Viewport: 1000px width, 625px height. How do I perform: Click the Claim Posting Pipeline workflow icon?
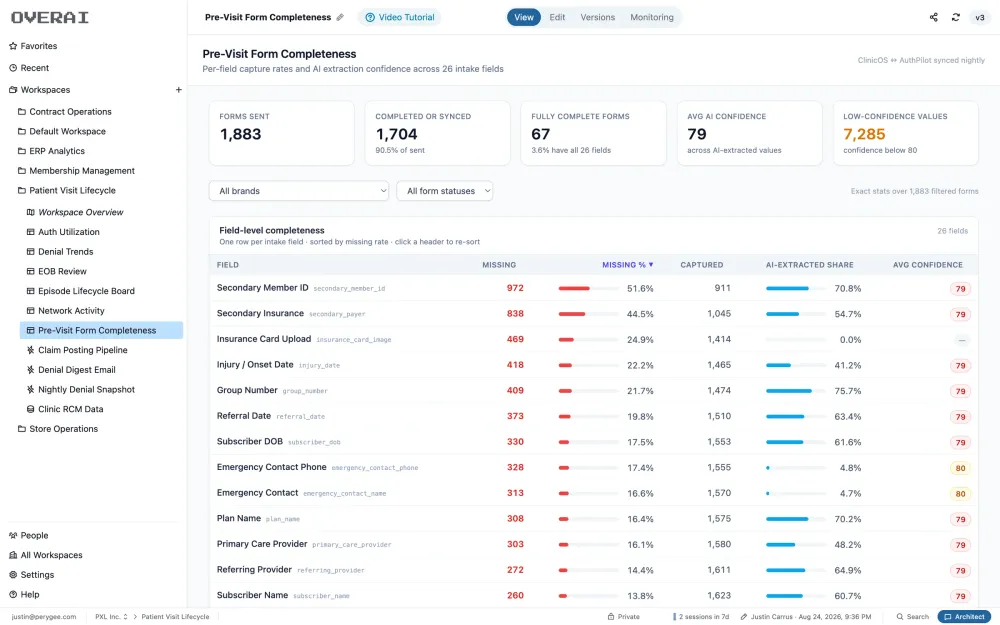[x=31, y=350]
